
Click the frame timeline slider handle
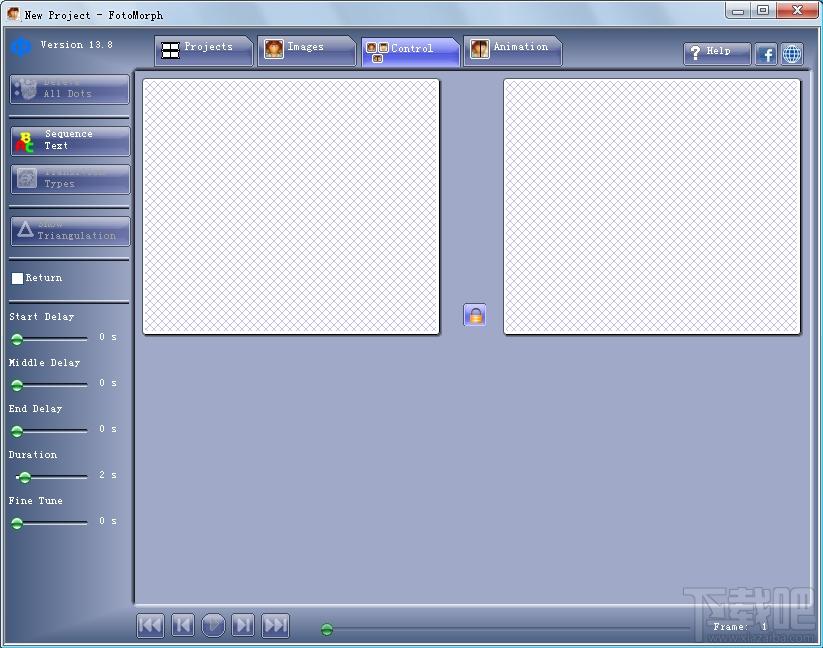pyautogui.click(x=326, y=629)
